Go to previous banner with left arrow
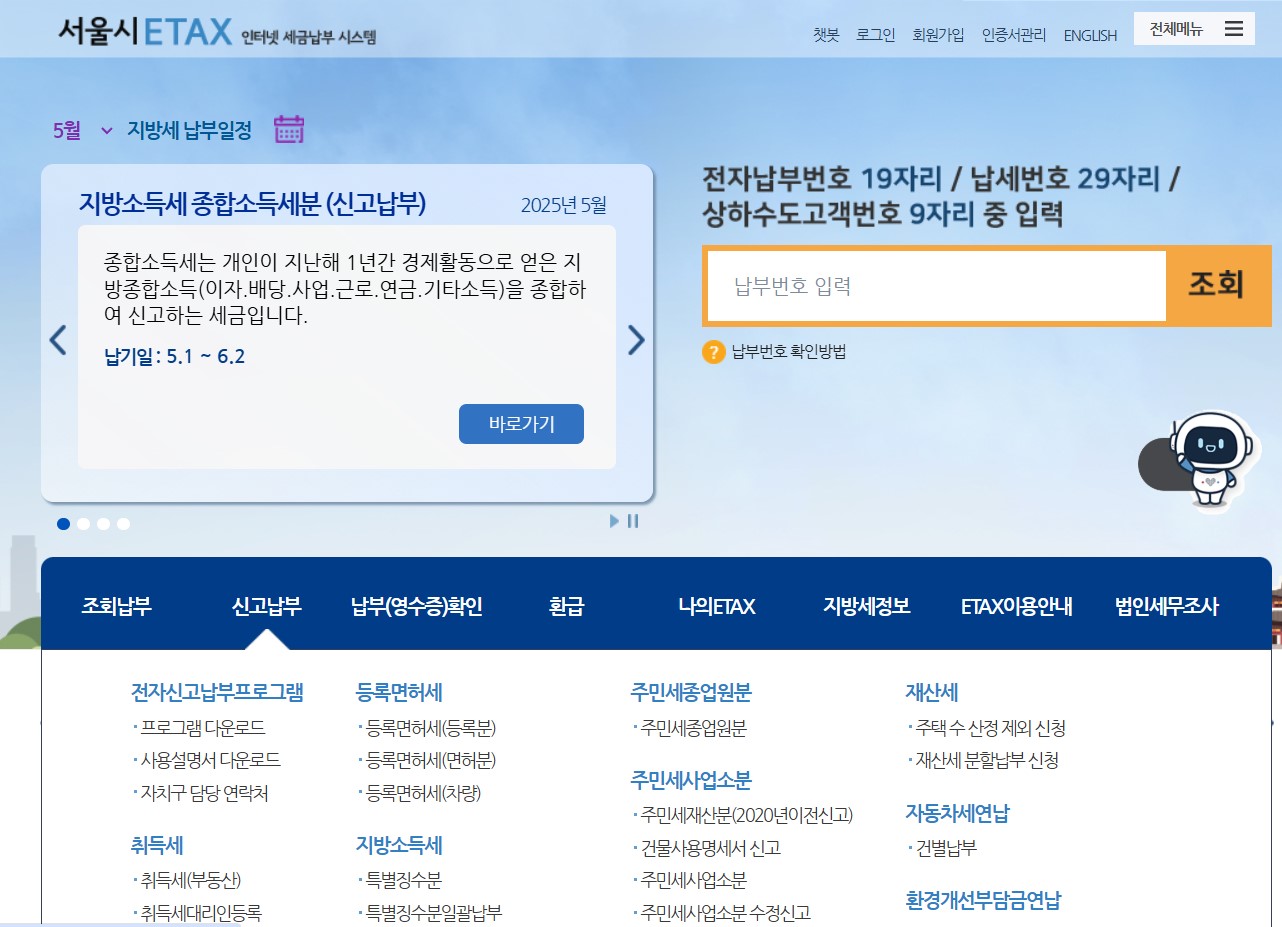Viewport: 1282px width, 927px height. pyautogui.click(x=58, y=340)
